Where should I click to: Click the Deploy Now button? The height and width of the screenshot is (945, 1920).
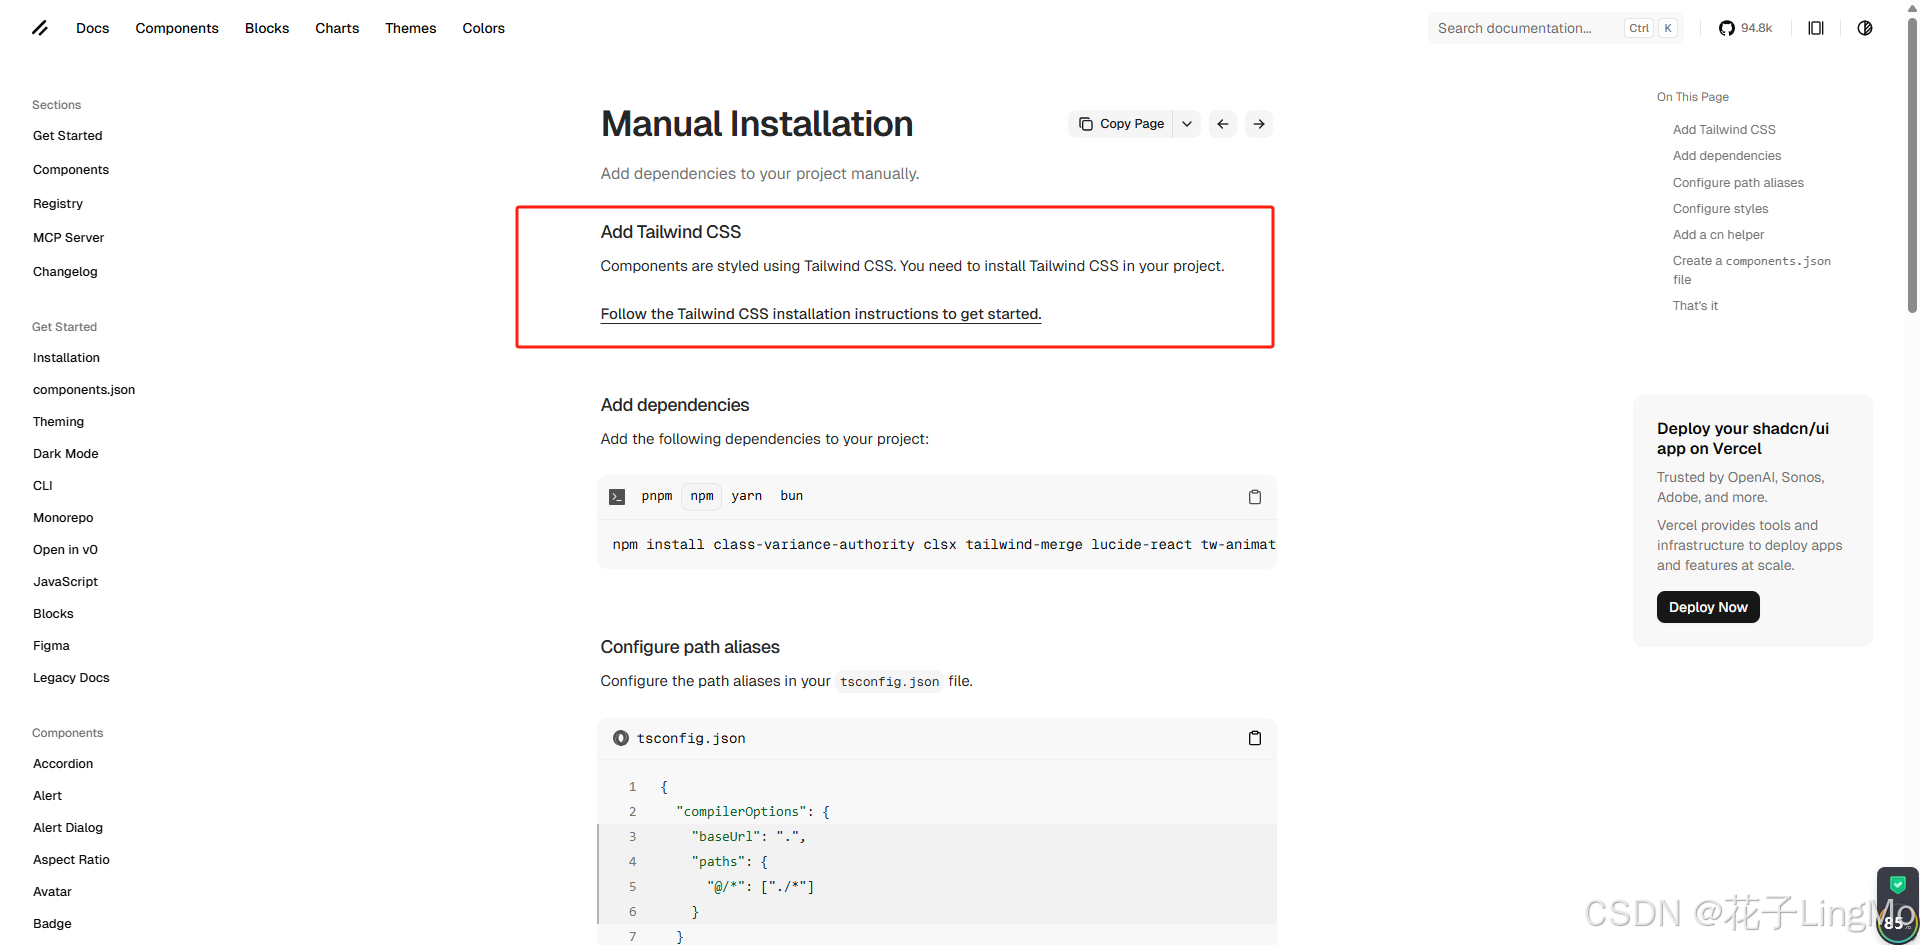click(x=1708, y=607)
